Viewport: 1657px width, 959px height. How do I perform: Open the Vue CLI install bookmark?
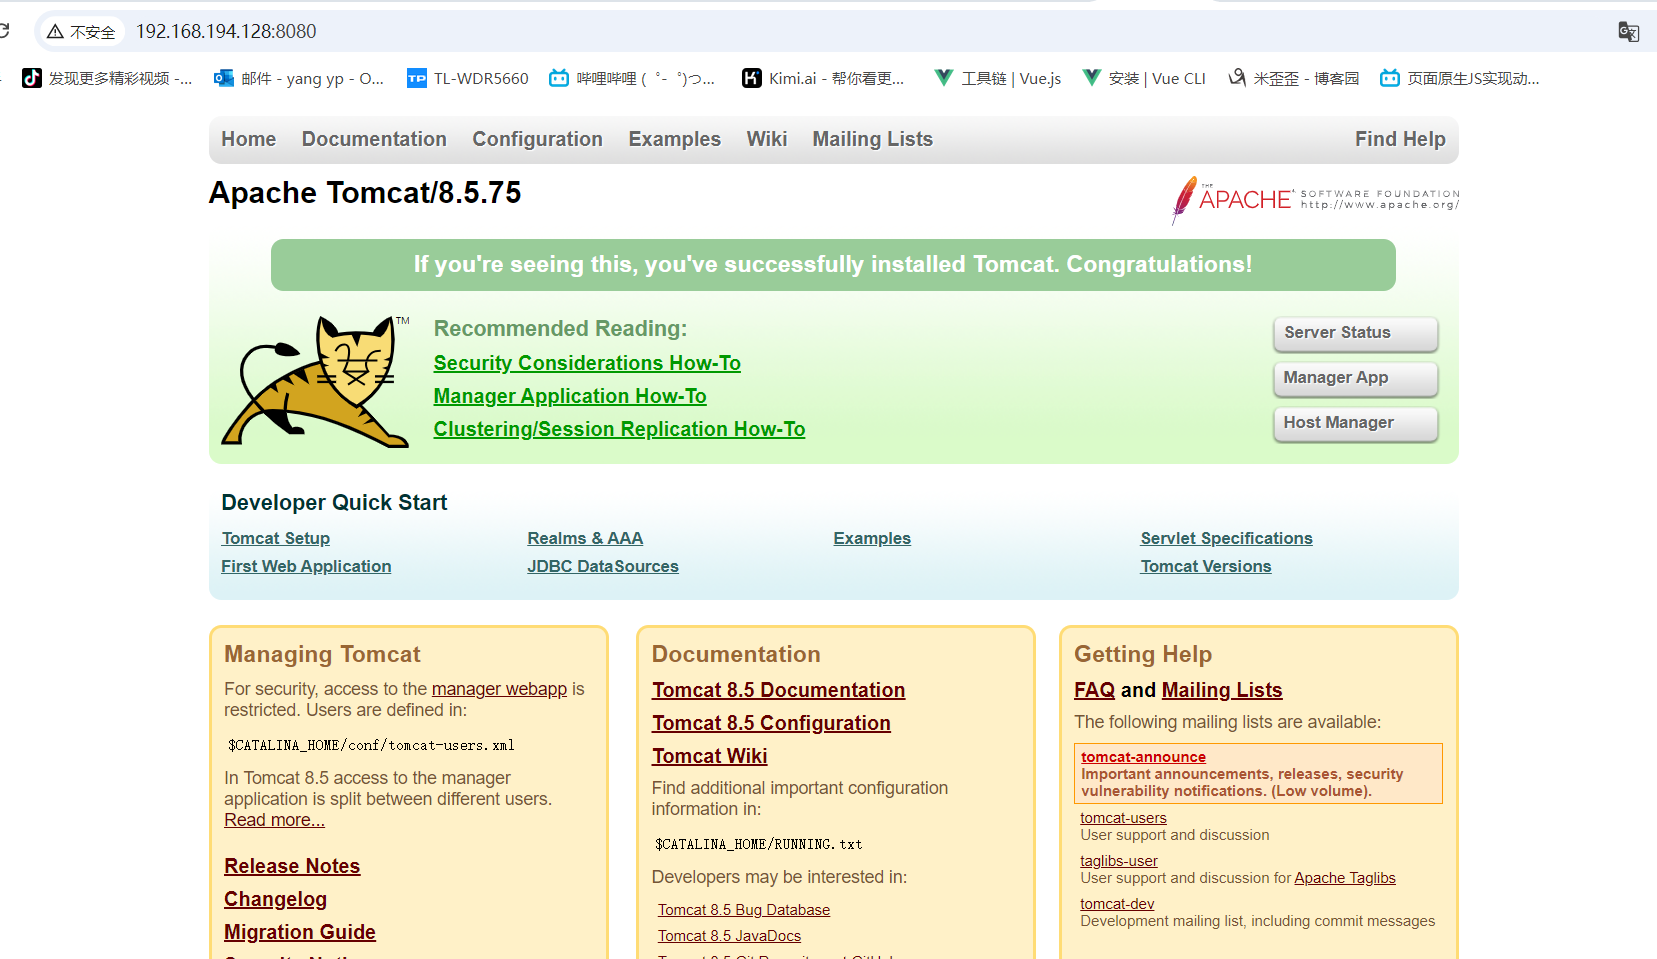pyautogui.click(x=1144, y=78)
